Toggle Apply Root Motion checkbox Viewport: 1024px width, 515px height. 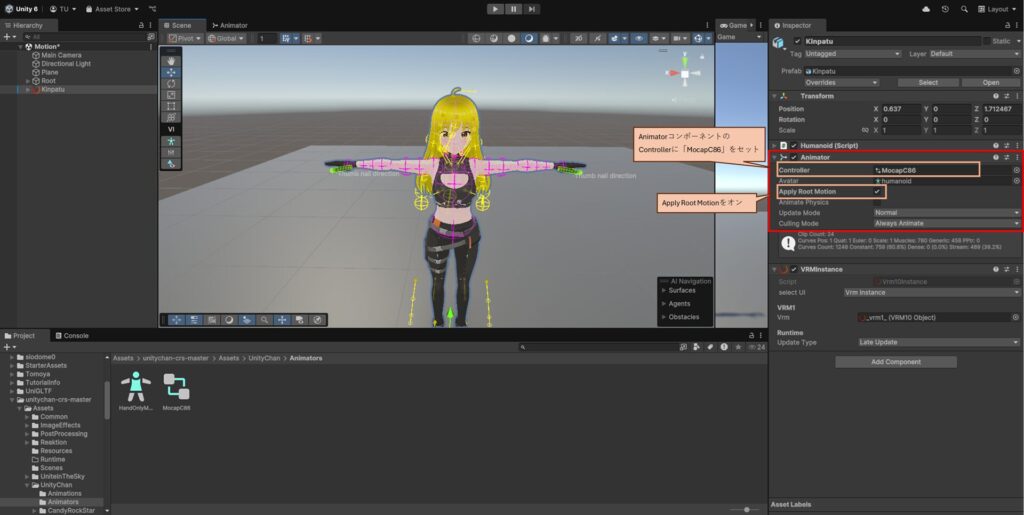tap(877, 191)
